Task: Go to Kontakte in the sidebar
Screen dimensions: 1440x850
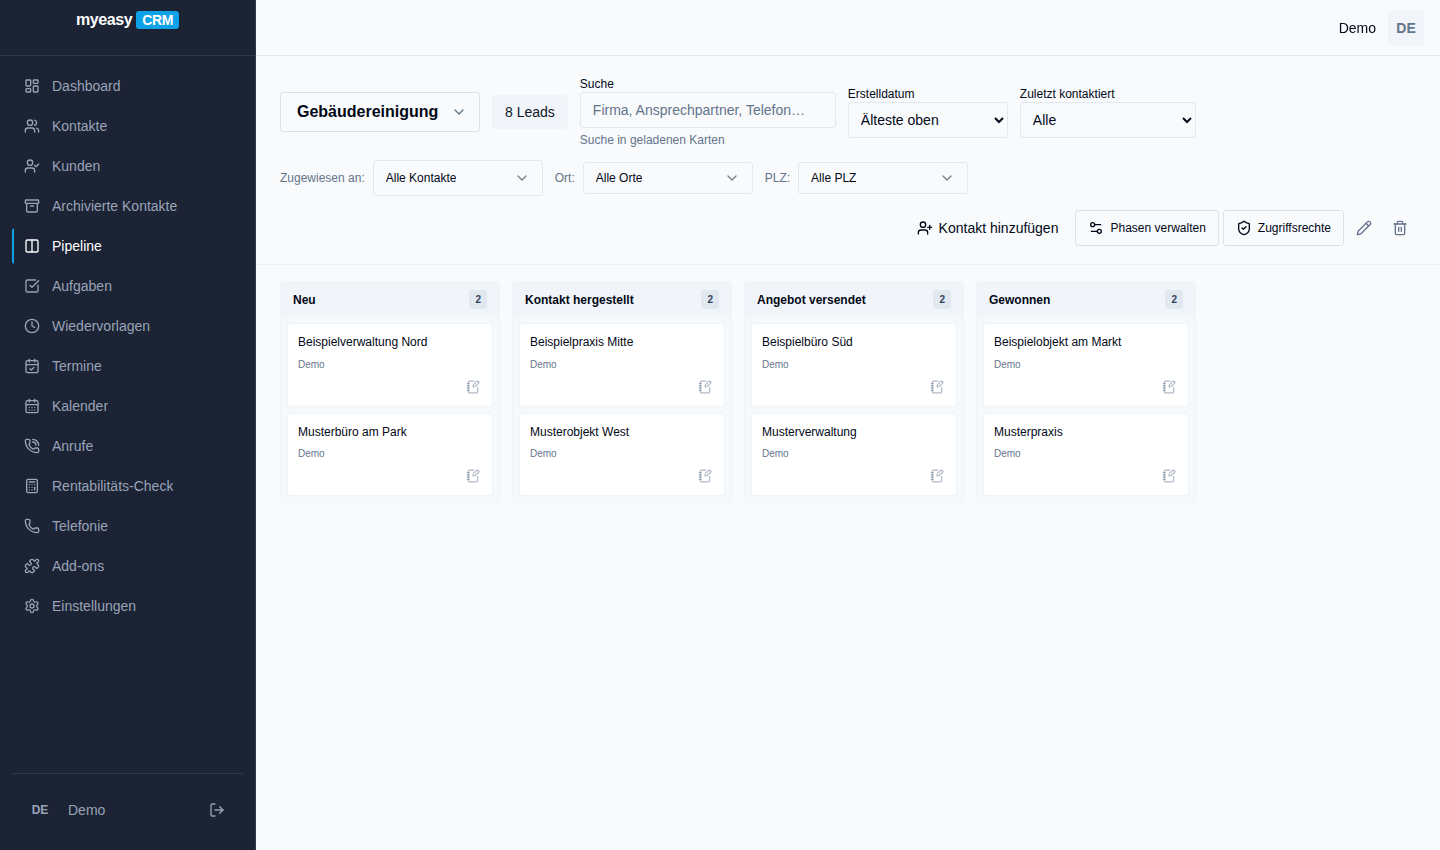Action: (x=128, y=126)
